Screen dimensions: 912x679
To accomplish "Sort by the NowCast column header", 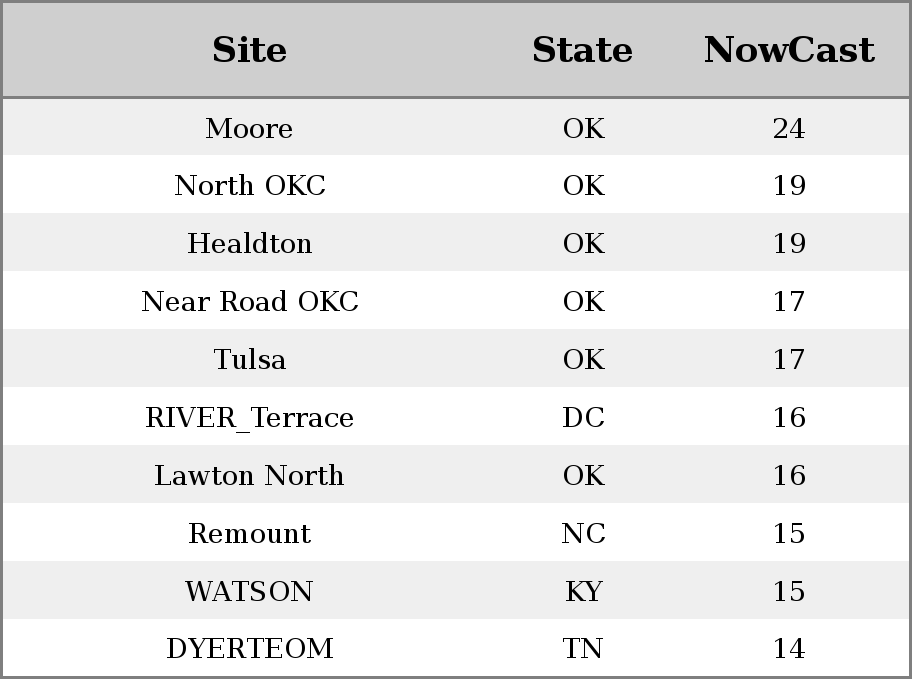I will (789, 50).
